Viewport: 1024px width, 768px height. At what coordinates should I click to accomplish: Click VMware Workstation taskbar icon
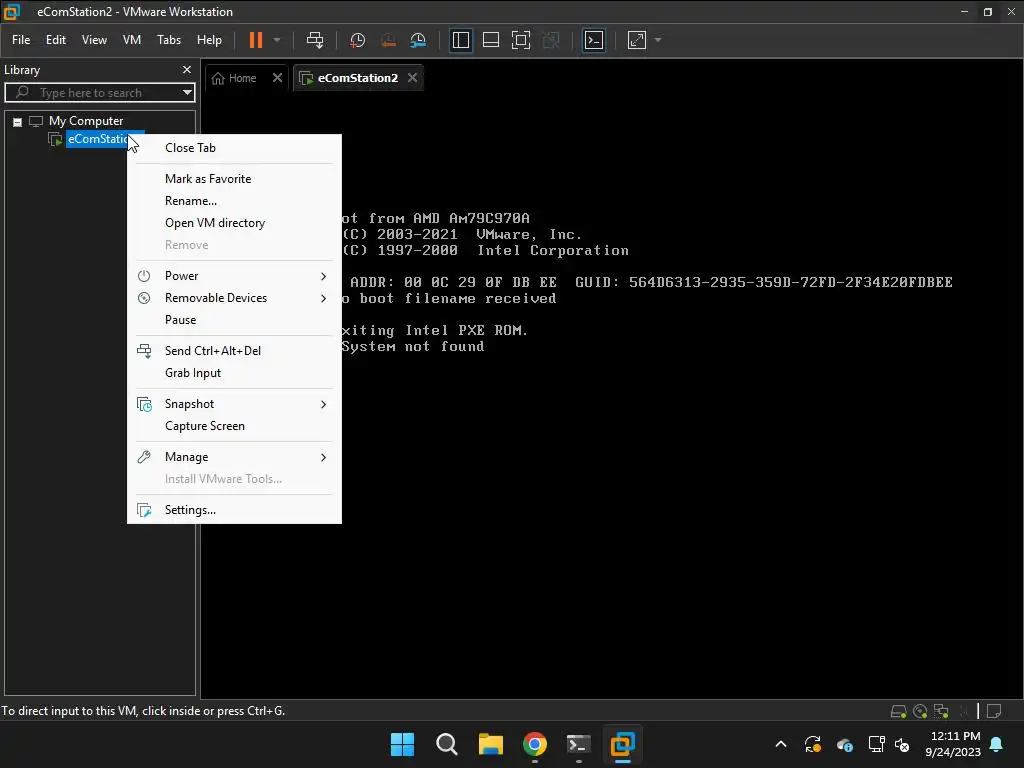point(622,744)
